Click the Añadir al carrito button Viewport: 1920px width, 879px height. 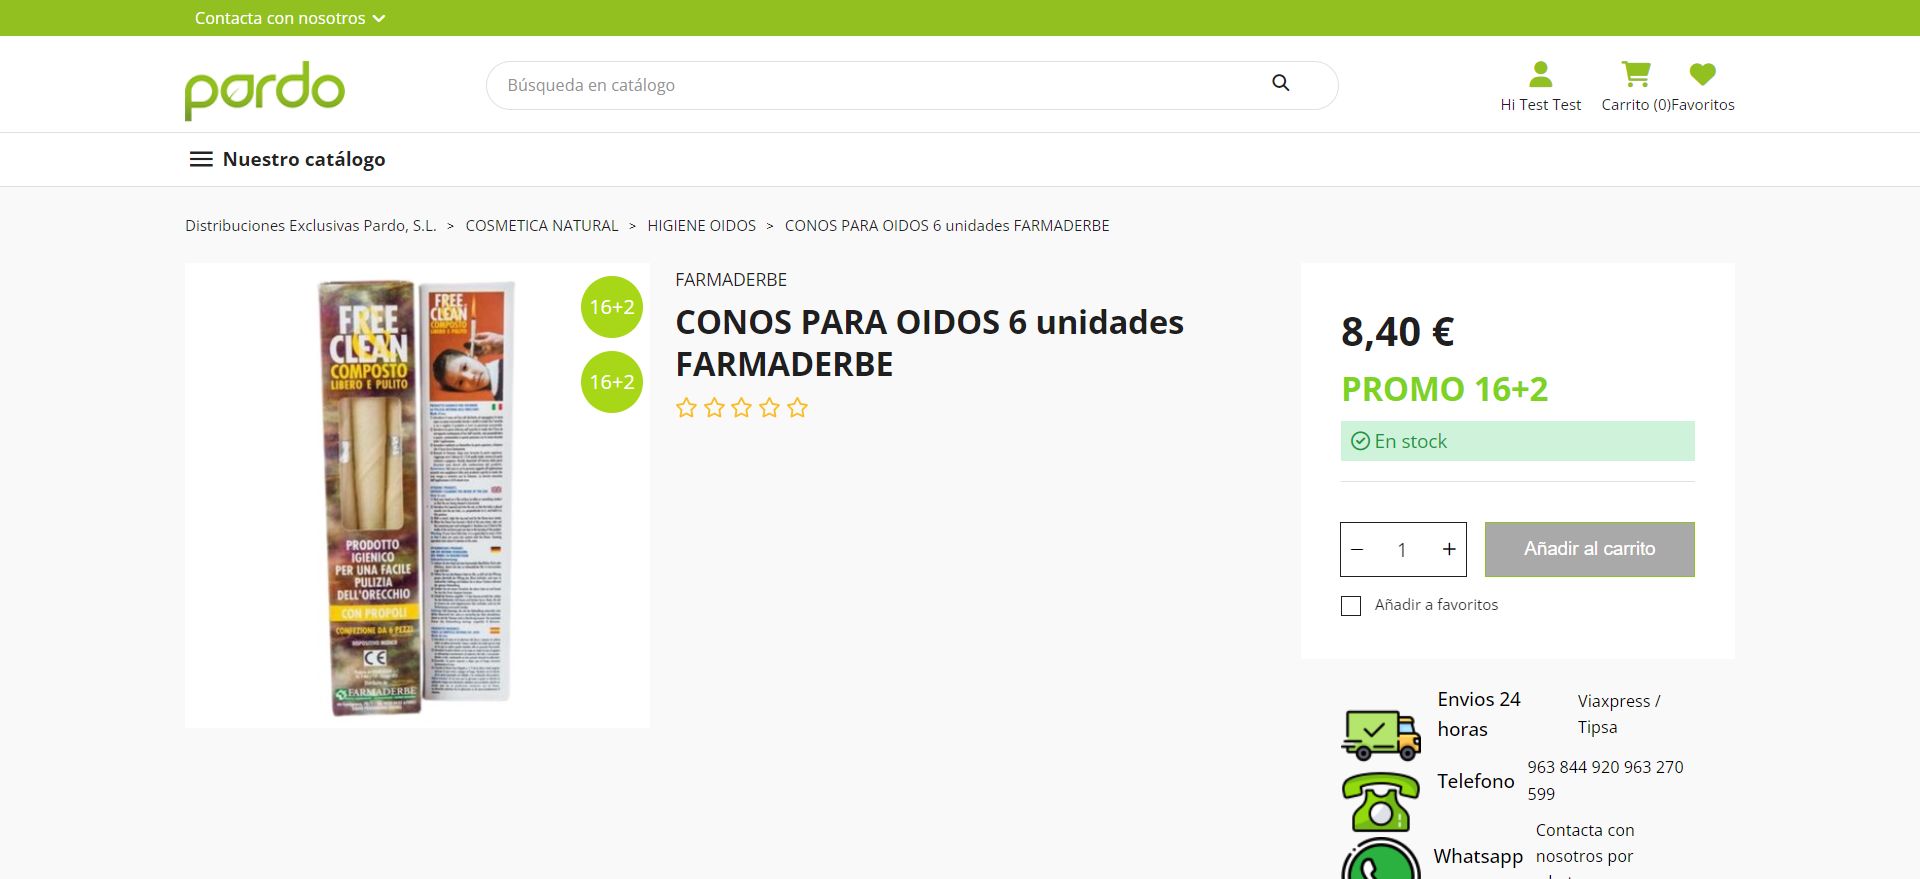[x=1590, y=549]
